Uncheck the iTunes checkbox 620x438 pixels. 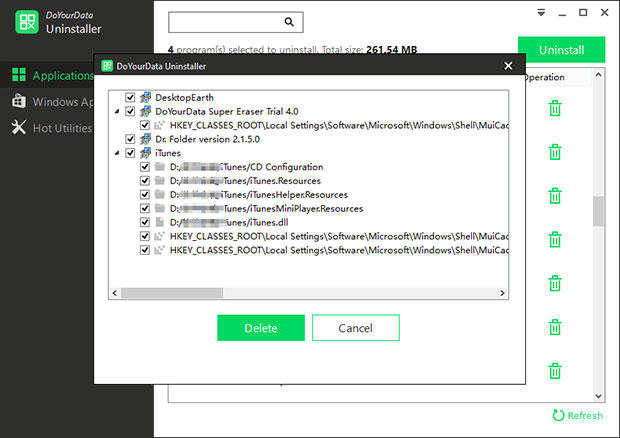click(x=130, y=153)
